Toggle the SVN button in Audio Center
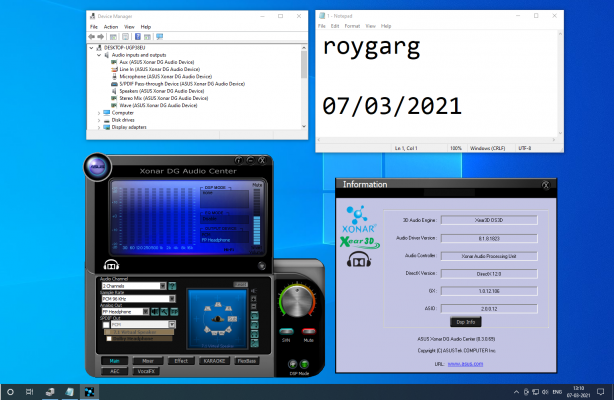Image resolution: width=614 pixels, height=400 pixels. (286, 331)
